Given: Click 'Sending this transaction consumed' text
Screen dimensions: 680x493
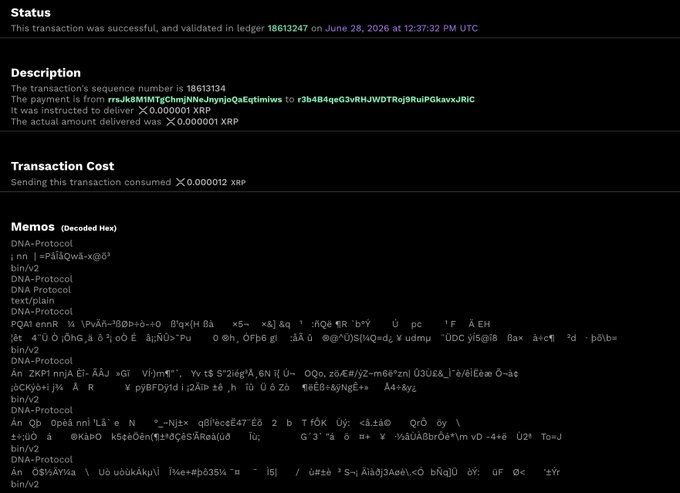Looking at the screenshot, I should [91, 183].
